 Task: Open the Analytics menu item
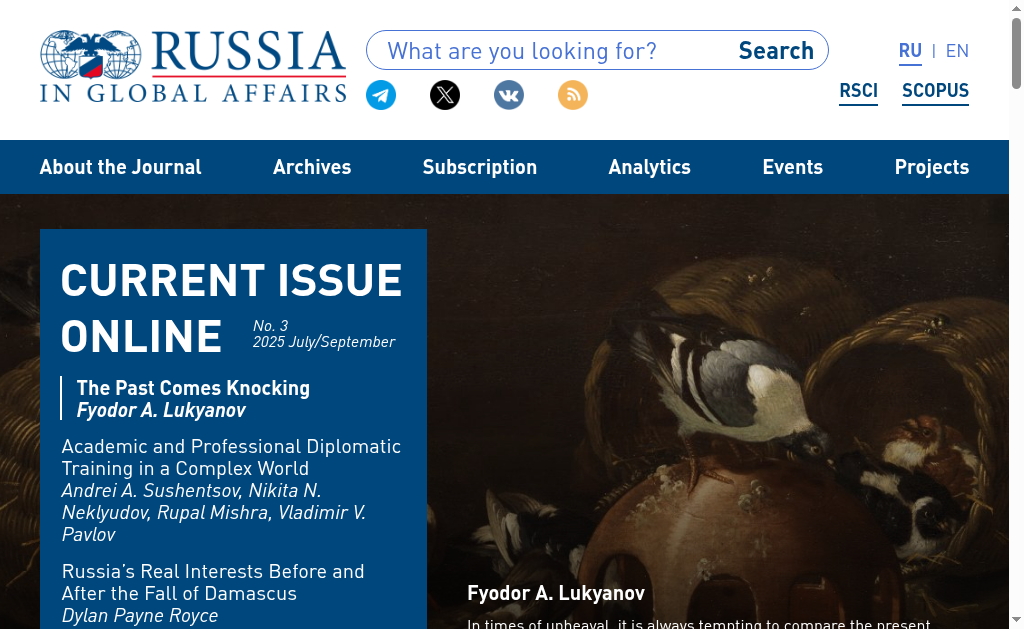tap(649, 167)
